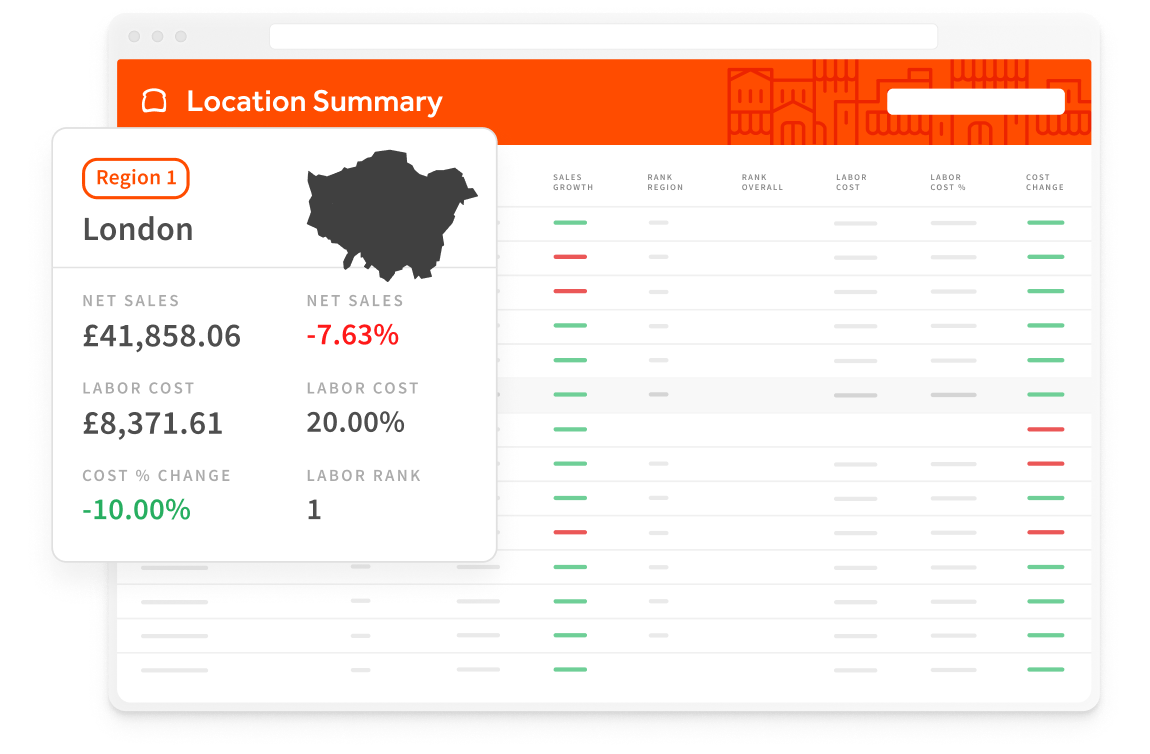Sort by the RANK OVERALL column header
The width and height of the screenshot is (1150, 754).
(x=762, y=181)
